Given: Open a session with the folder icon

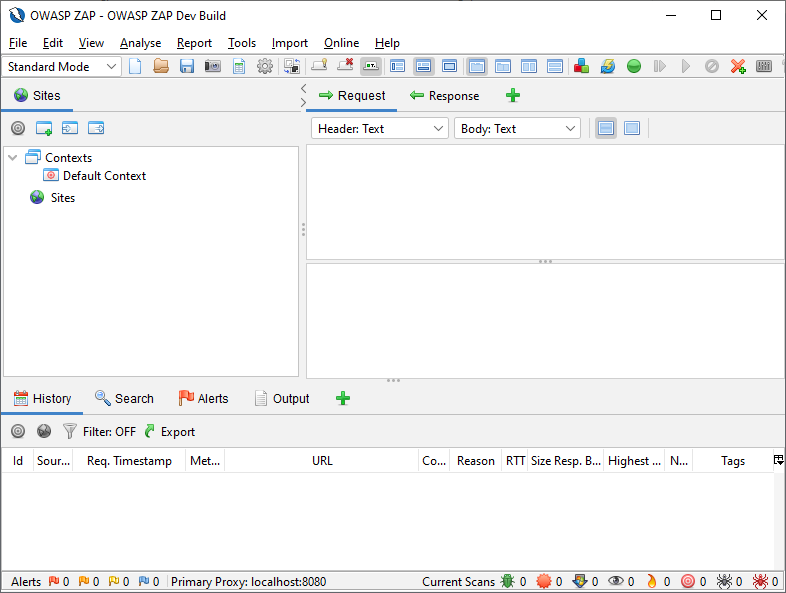Looking at the screenshot, I should [x=161, y=67].
